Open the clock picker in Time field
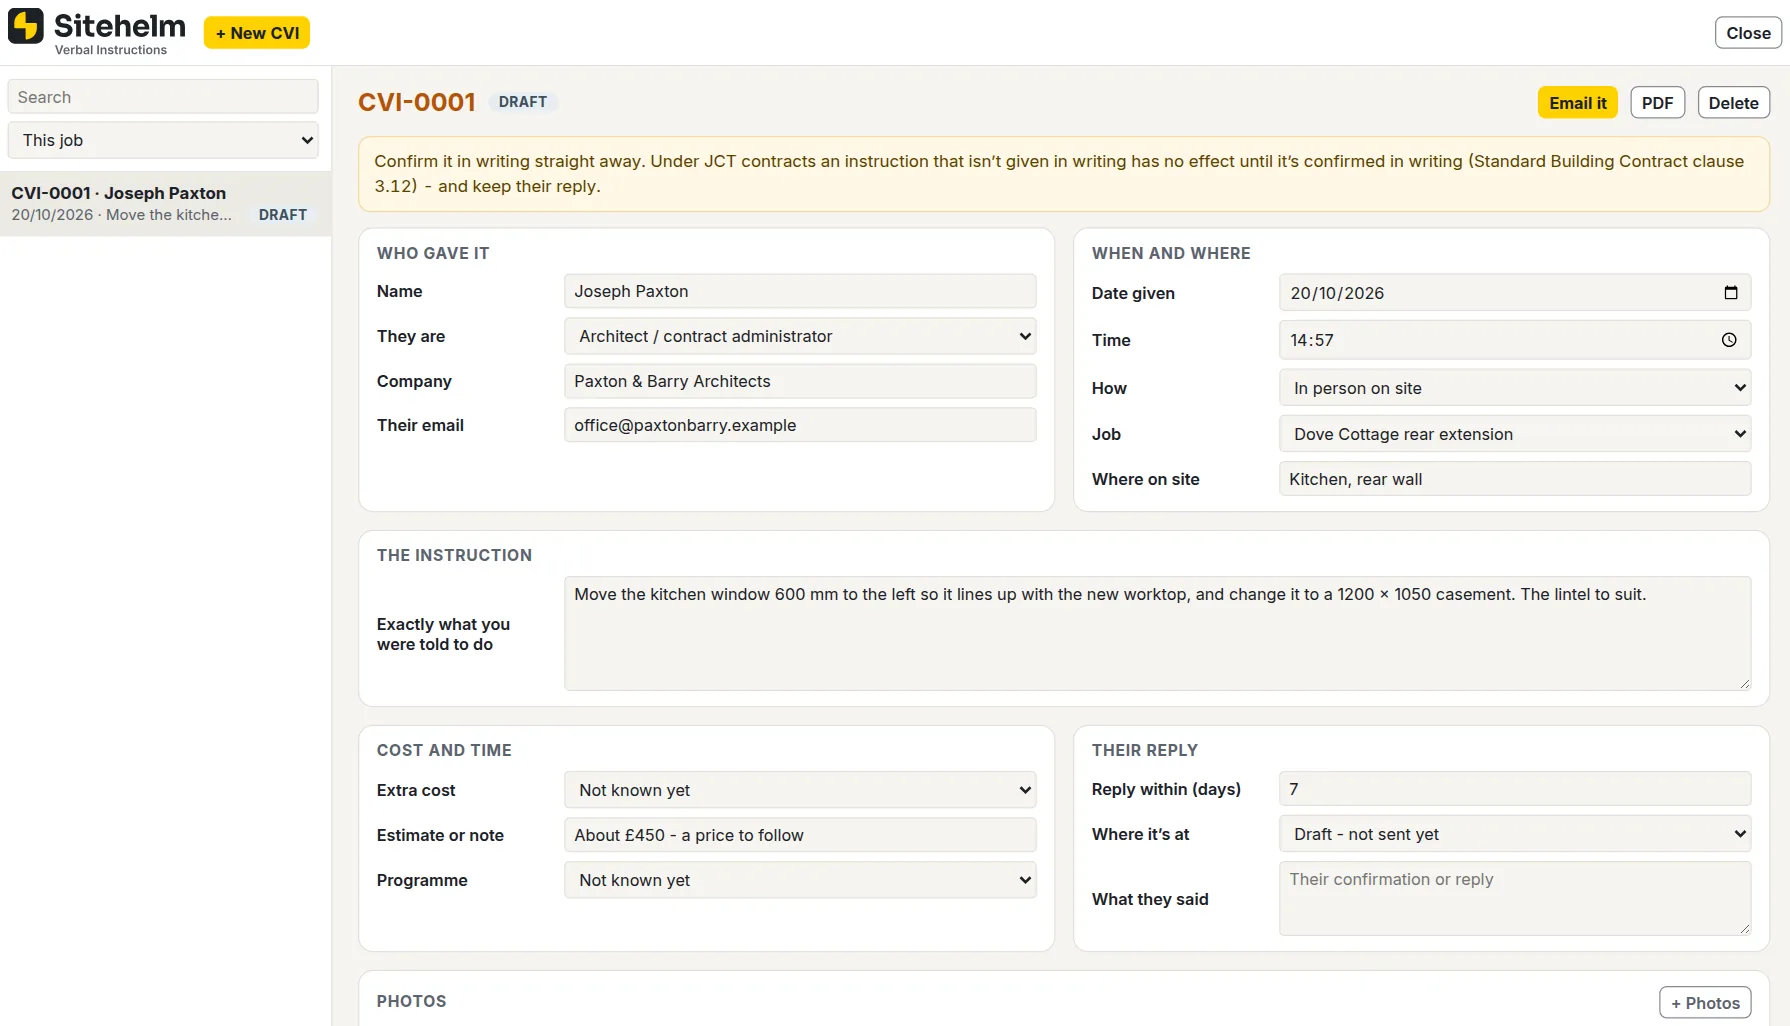 (1729, 340)
